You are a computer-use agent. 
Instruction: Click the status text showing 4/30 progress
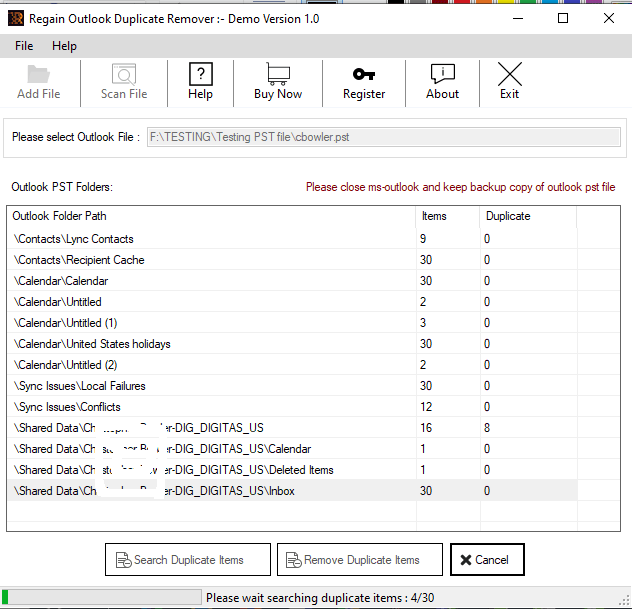tap(320, 597)
